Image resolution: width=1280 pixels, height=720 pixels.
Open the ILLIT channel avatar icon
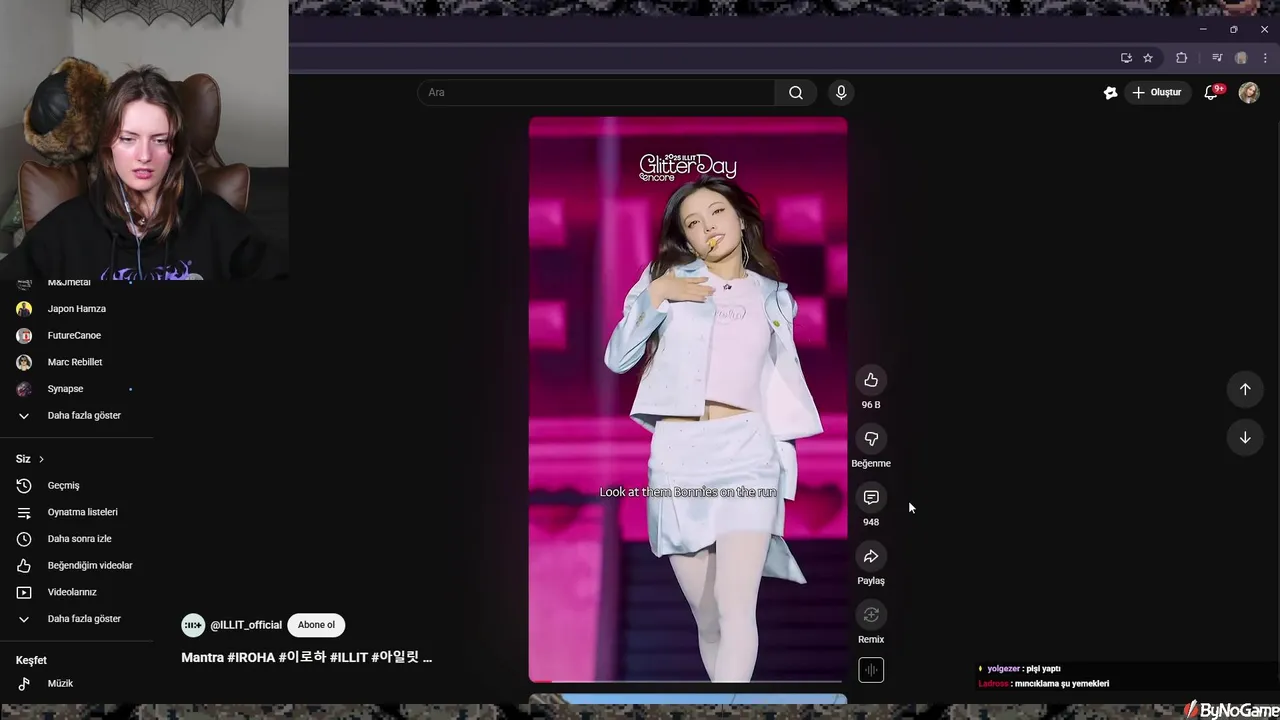(193, 625)
